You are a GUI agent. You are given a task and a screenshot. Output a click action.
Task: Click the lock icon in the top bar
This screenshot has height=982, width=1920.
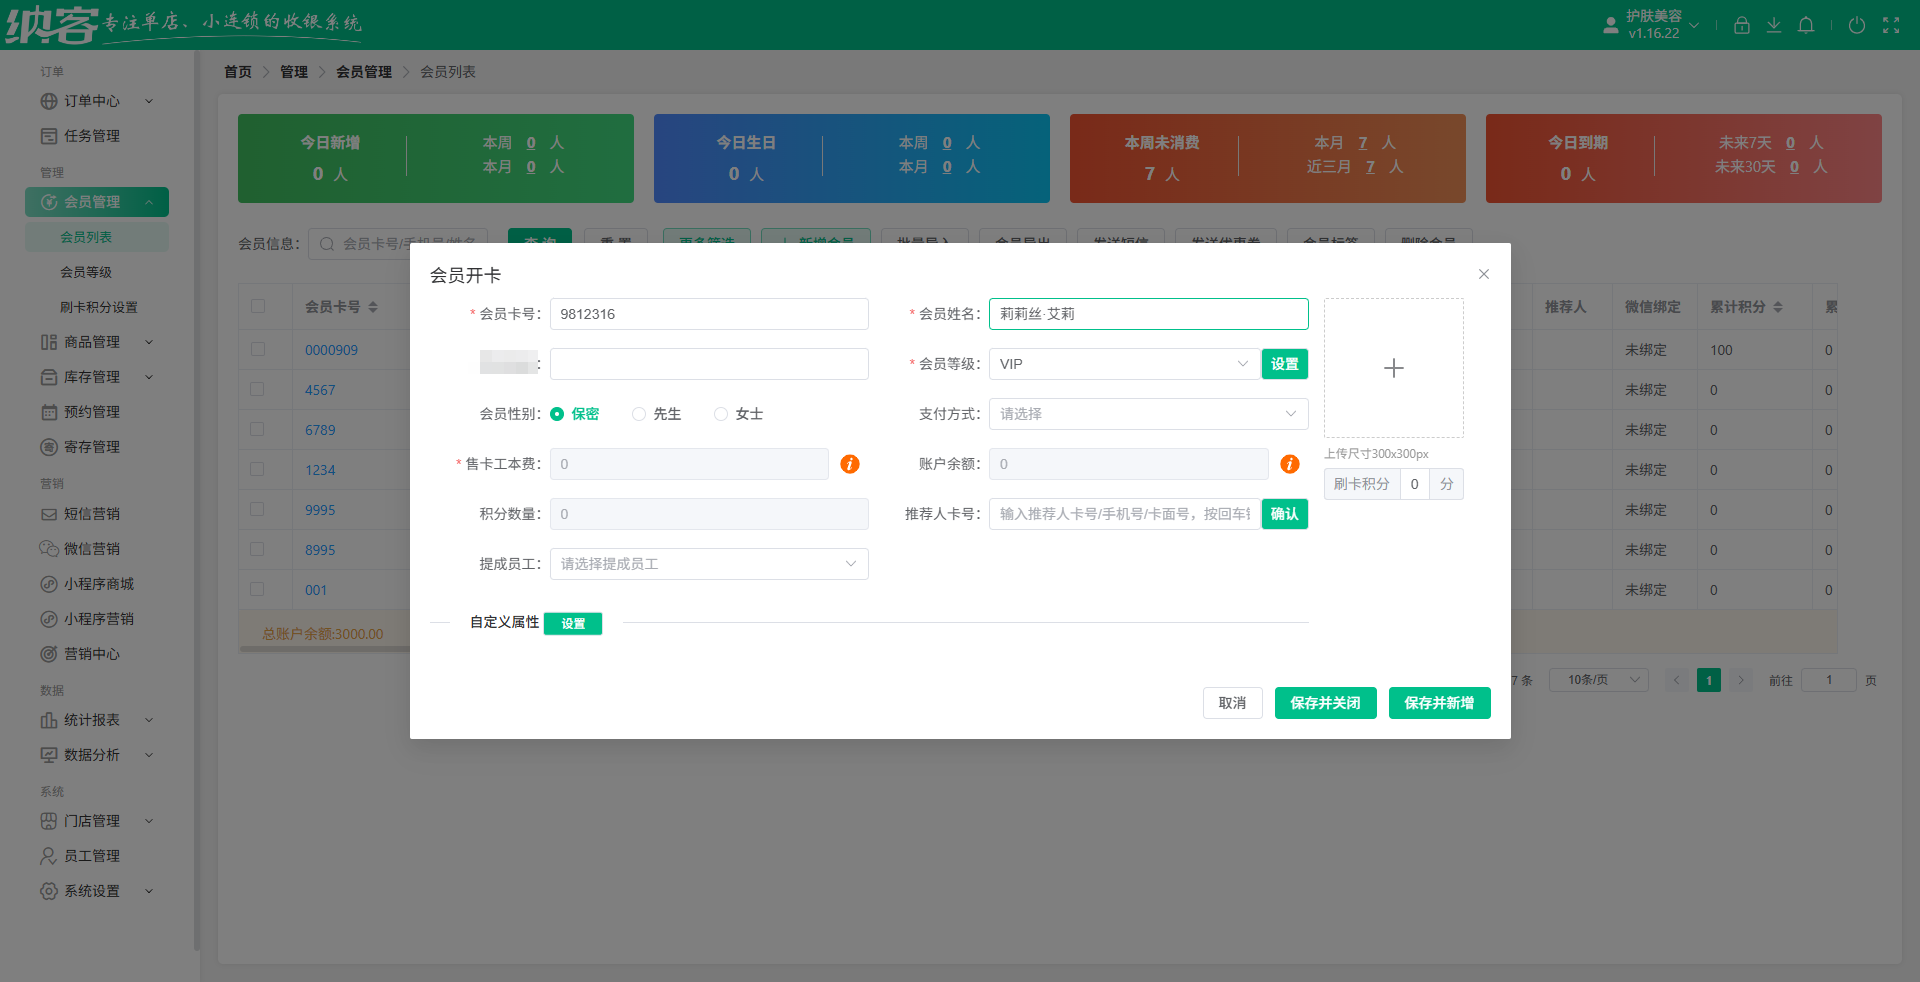[x=1741, y=25]
